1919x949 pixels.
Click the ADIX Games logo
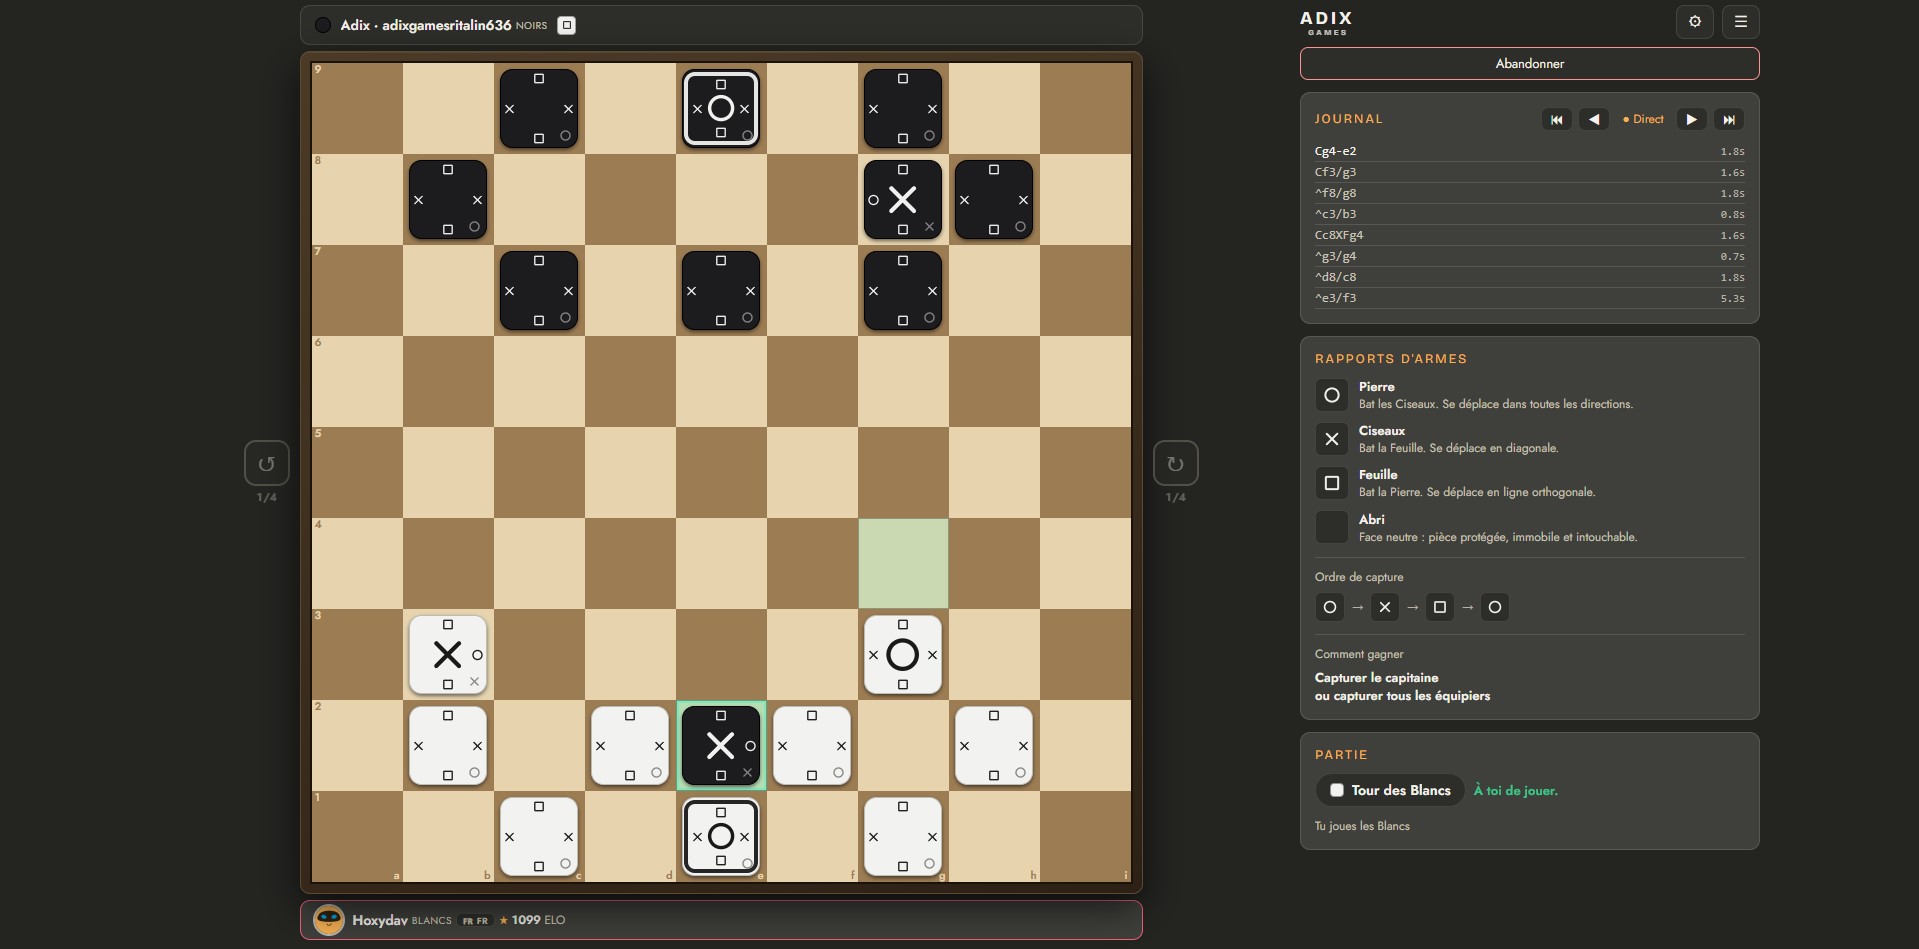tap(1327, 23)
